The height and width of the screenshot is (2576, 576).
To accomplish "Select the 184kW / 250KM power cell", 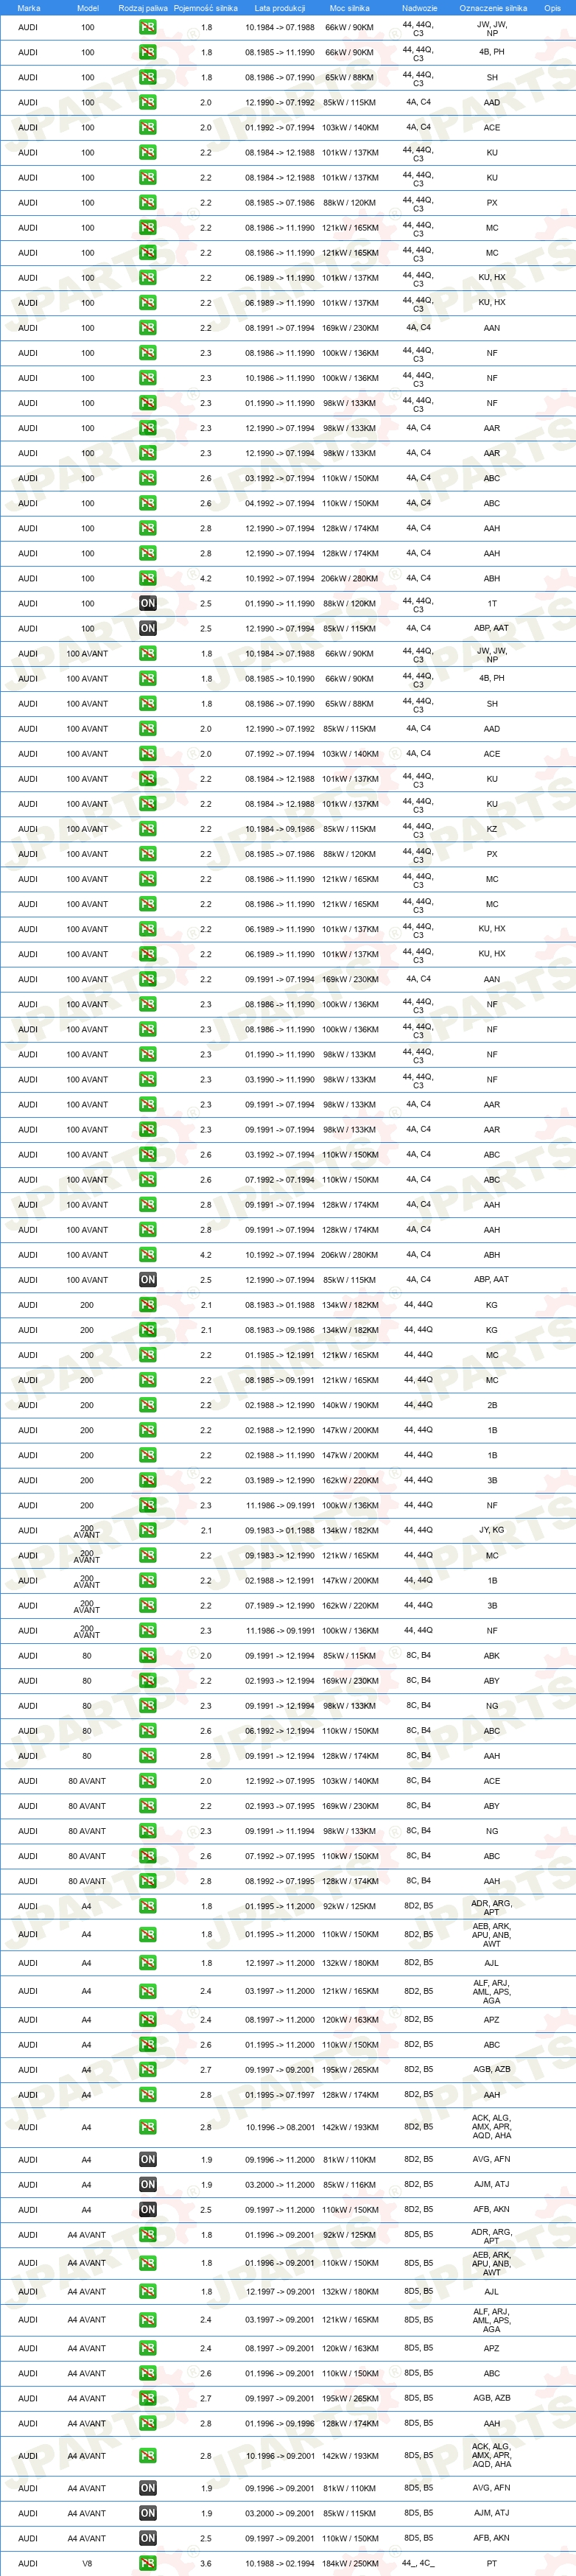I will (x=350, y=2563).
